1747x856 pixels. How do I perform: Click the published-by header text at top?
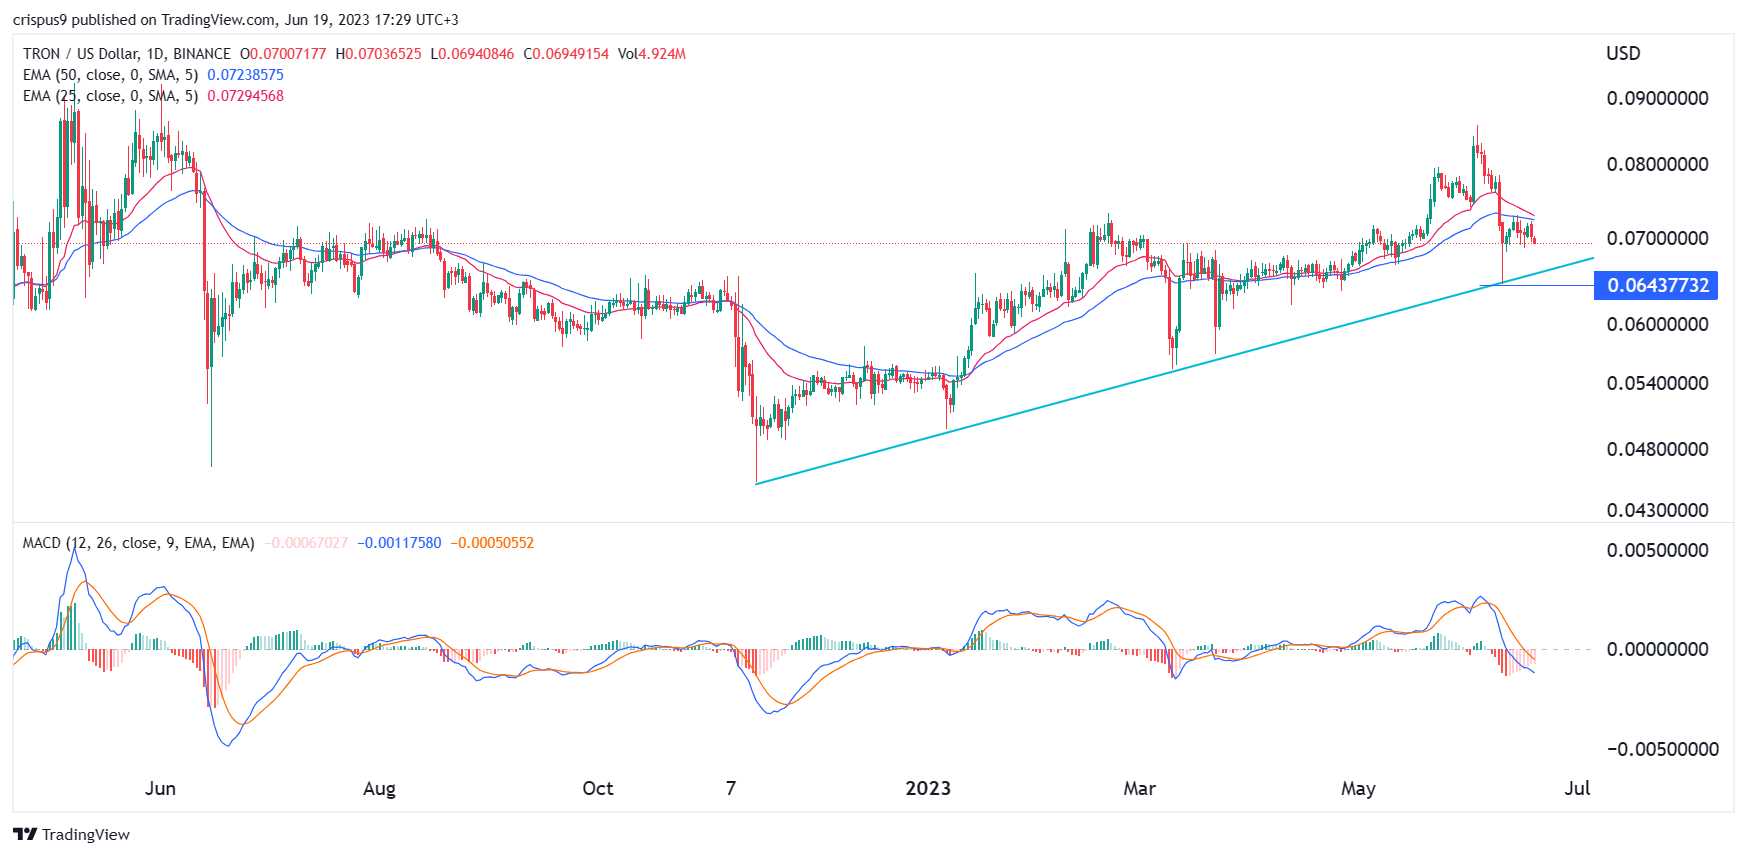click(236, 20)
